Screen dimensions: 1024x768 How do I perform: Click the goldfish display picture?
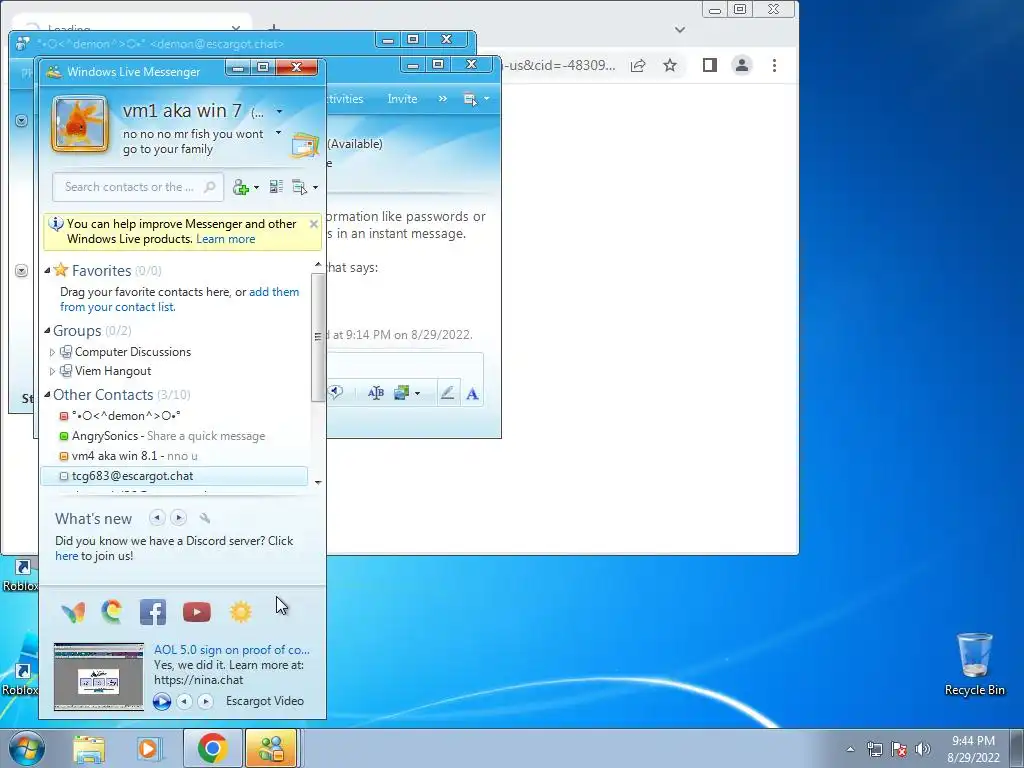(x=80, y=124)
